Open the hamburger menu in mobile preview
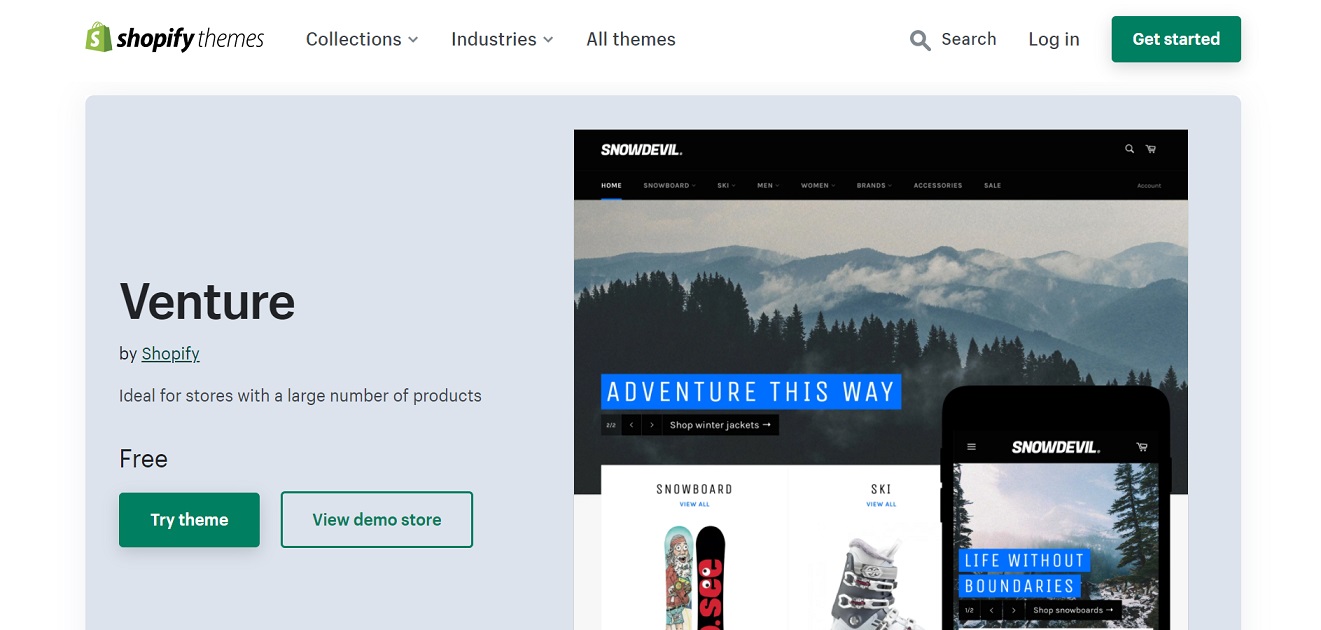 click(971, 447)
